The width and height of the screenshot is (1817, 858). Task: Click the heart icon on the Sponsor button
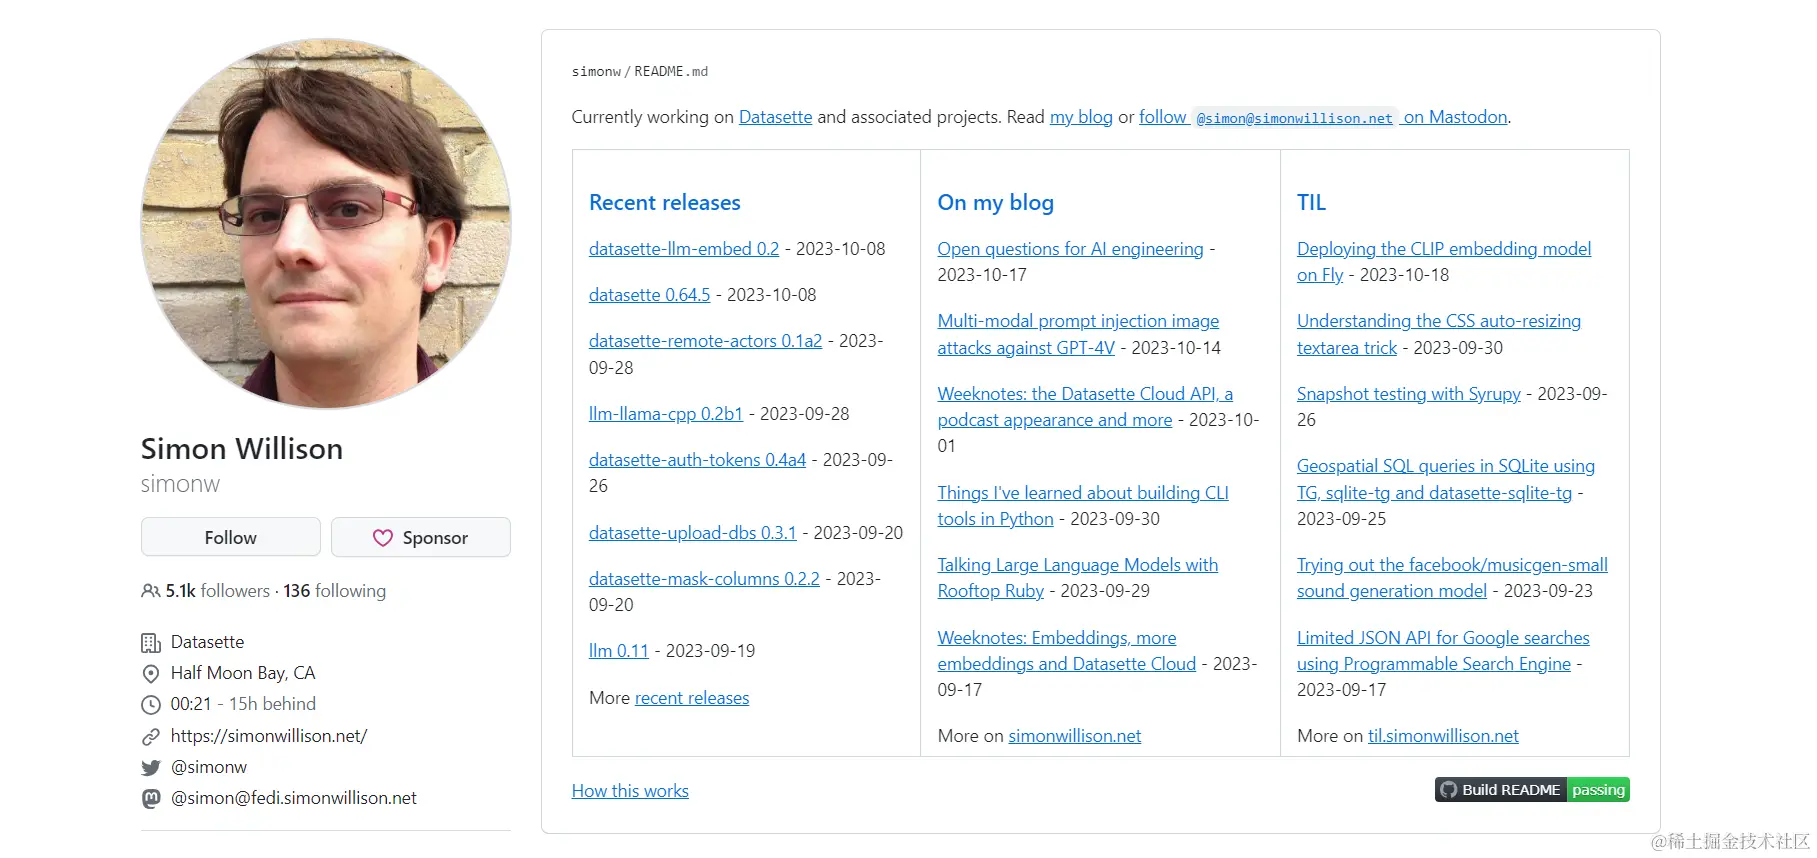pos(383,538)
